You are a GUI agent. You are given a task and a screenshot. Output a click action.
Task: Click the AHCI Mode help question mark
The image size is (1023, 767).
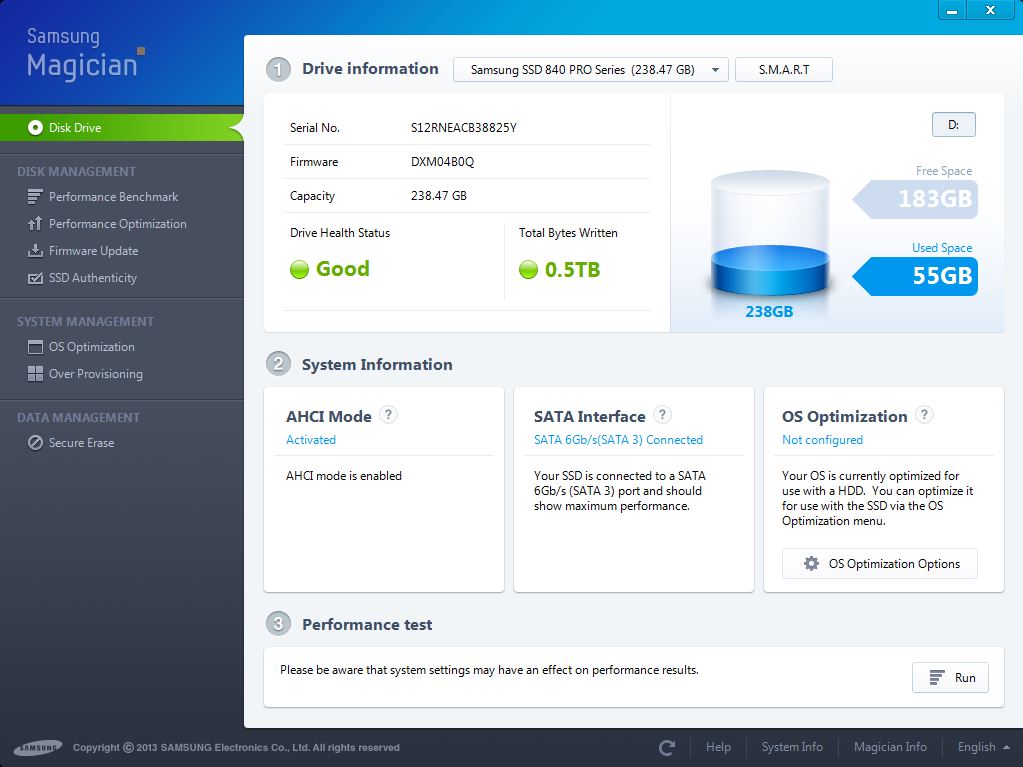pos(388,415)
